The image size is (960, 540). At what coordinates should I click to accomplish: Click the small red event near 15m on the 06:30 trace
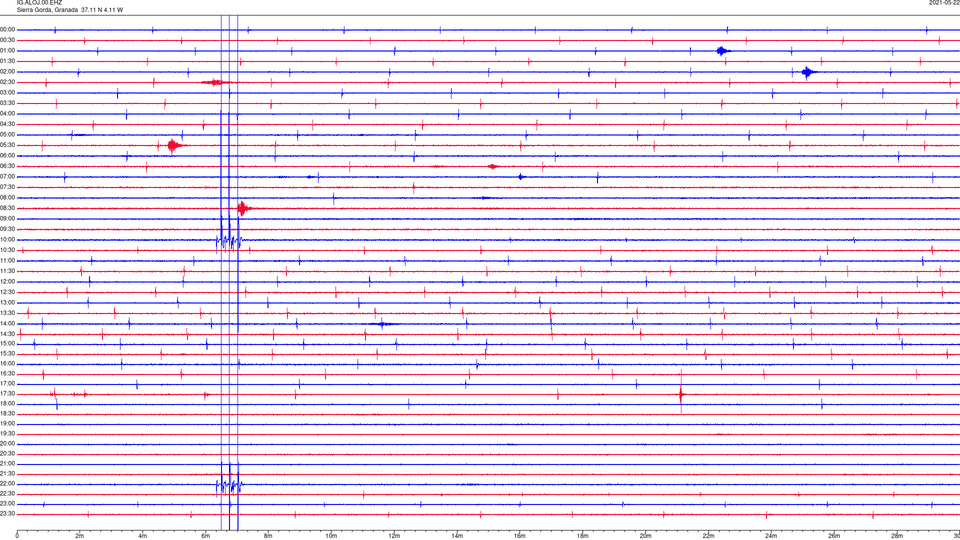[x=493, y=167]
